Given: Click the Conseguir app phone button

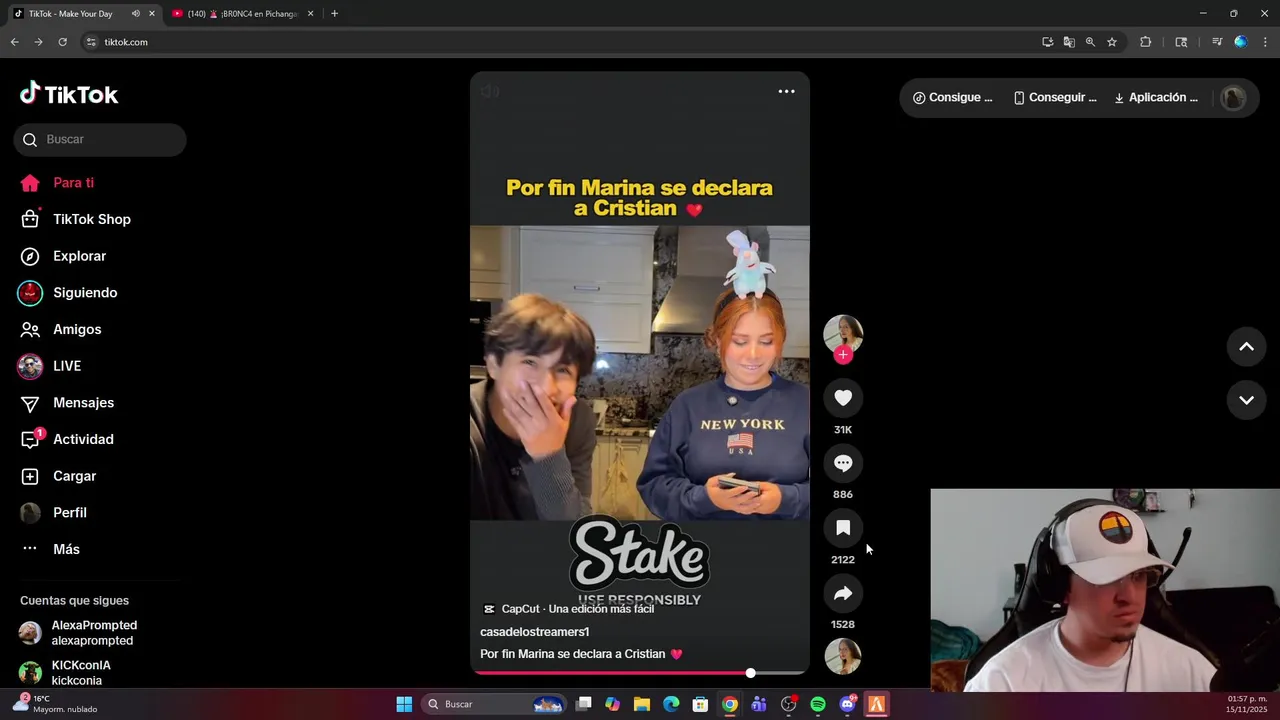Looking at the screenshot, I should [1055, 98].
